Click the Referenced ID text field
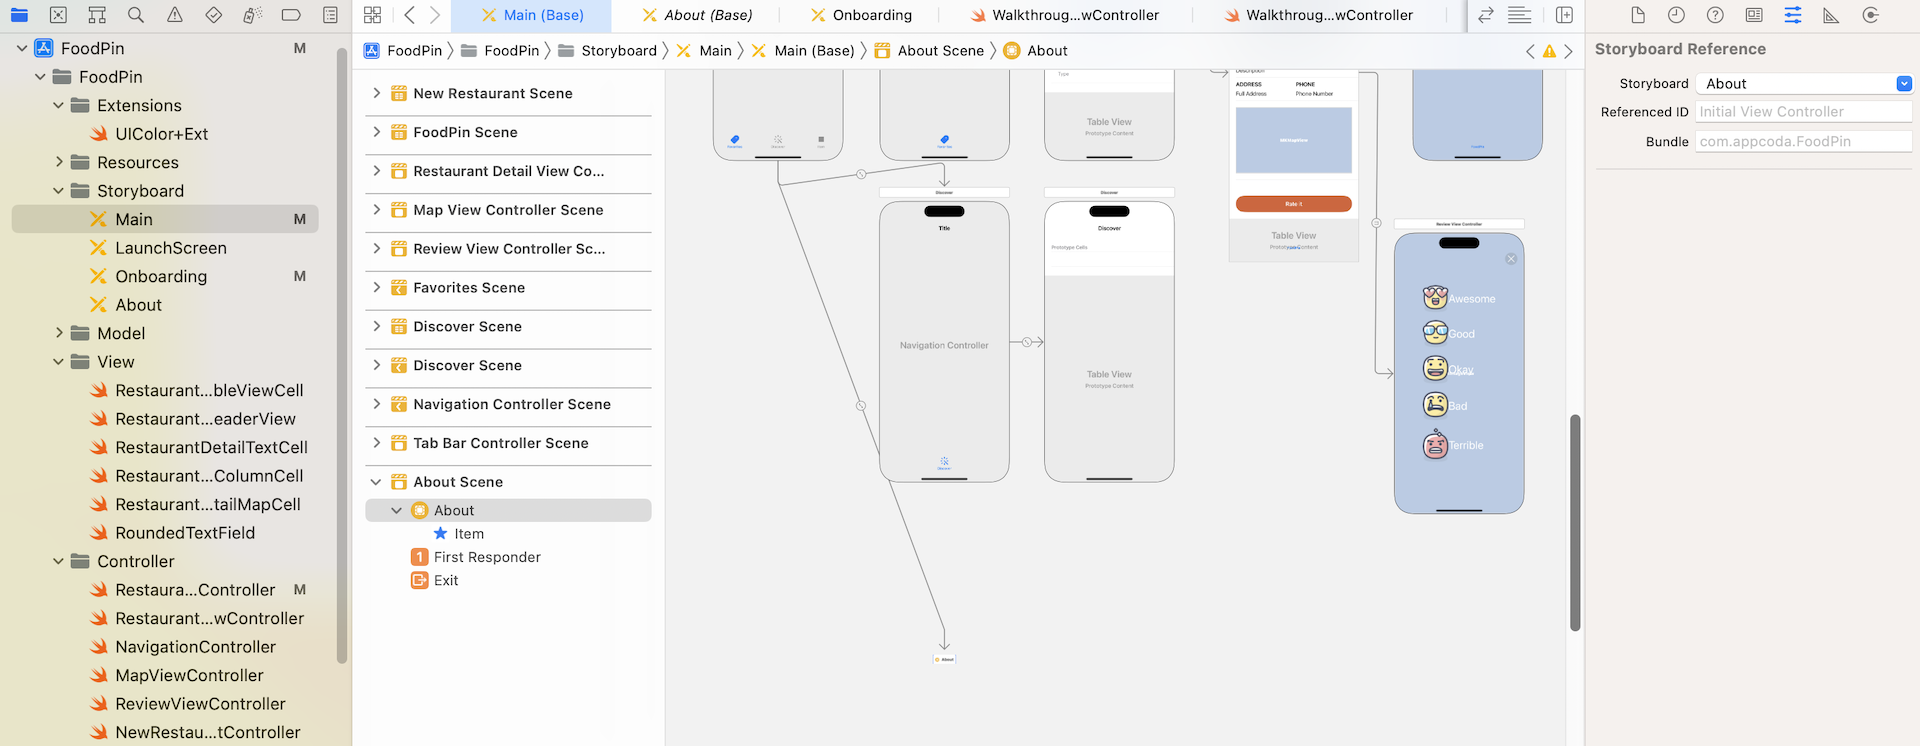 1802,112
